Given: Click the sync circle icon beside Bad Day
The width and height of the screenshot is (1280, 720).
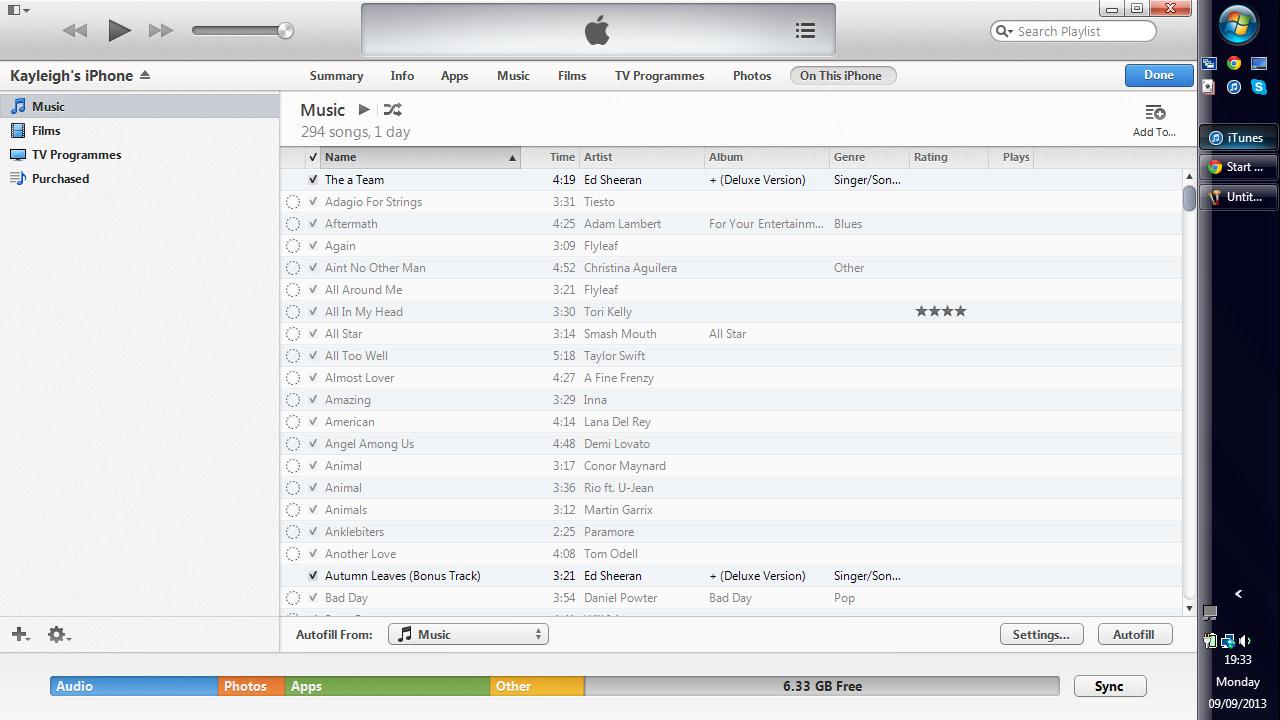Looking at the screenshot, I should pyautogui.click(x=293, y=598).
